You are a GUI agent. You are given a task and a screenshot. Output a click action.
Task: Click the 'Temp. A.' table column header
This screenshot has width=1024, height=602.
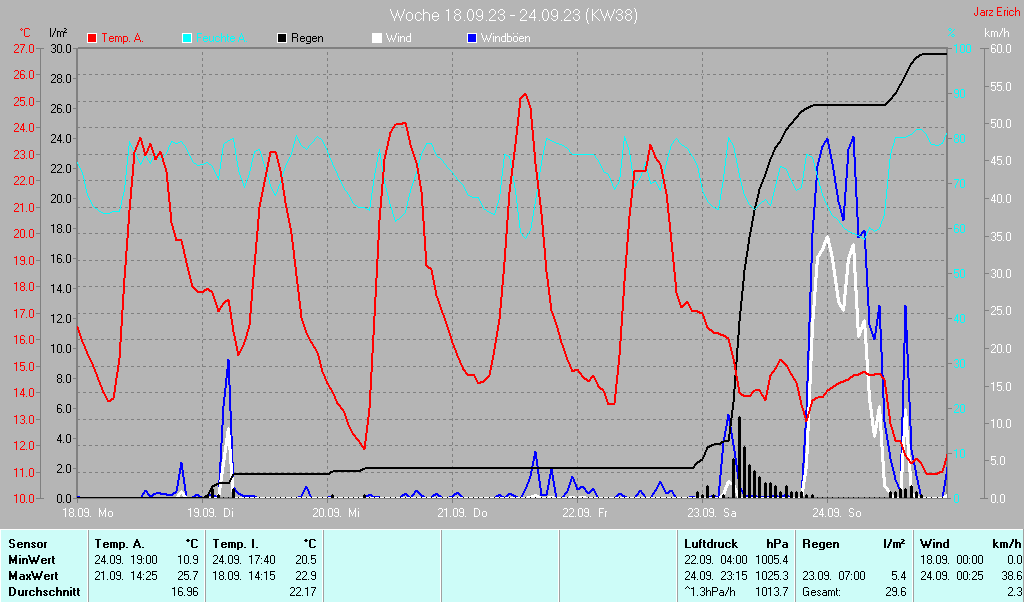[x=120, y=544]
